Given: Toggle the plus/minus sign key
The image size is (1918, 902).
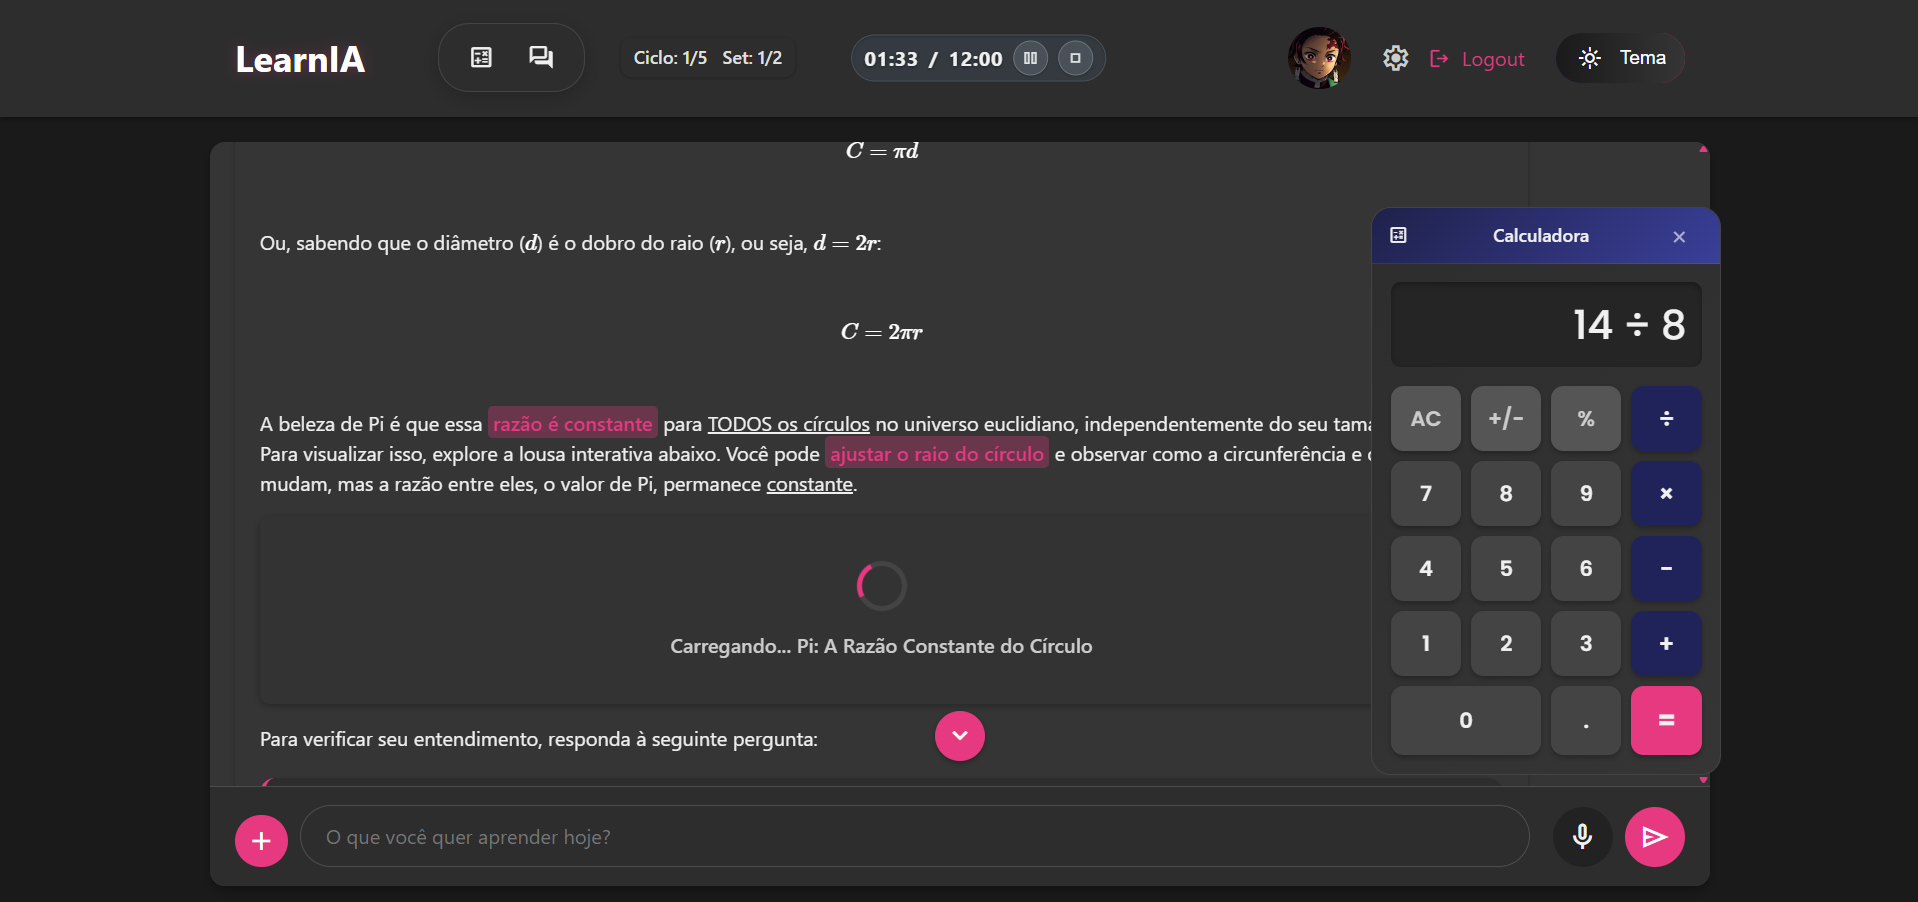Looking at the screenshot, I should click(1505, 419).
